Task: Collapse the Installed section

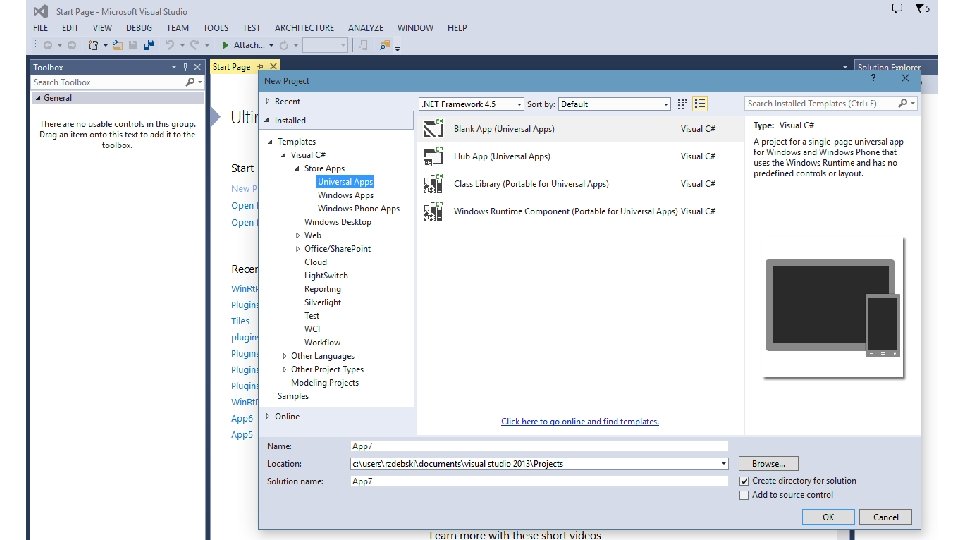Action: pyautogui.click(x=268, y=120)
